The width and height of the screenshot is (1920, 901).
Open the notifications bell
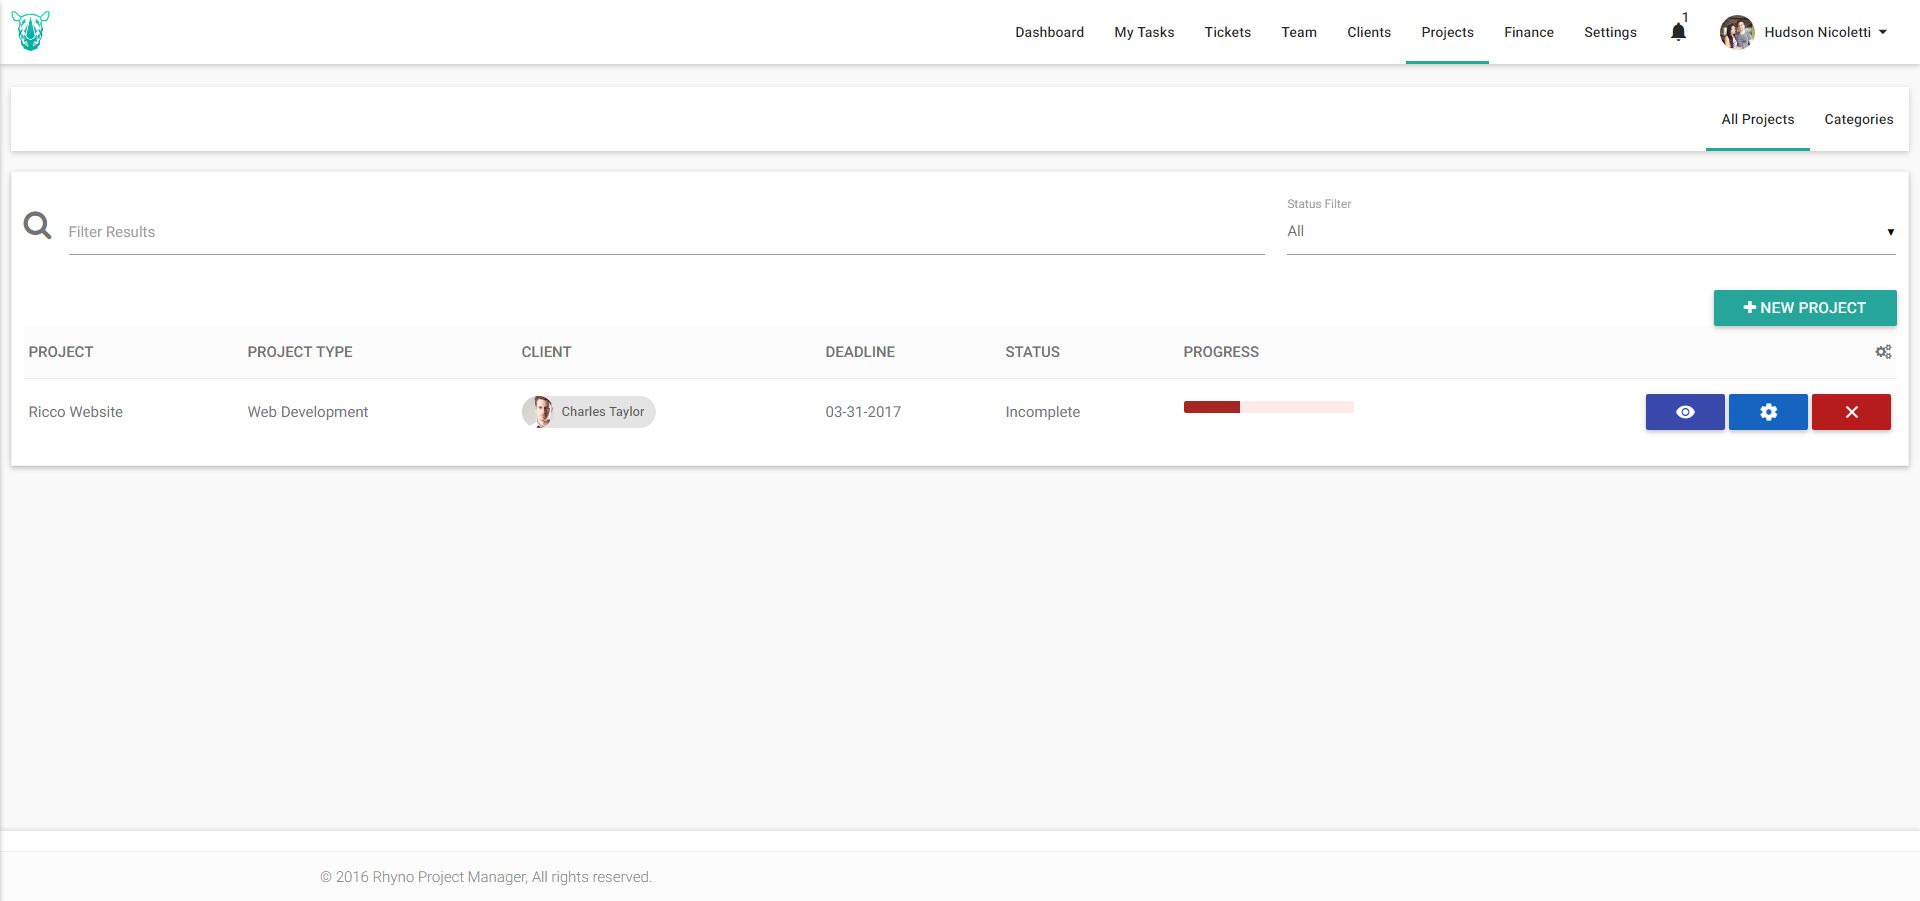point(1678,32)
